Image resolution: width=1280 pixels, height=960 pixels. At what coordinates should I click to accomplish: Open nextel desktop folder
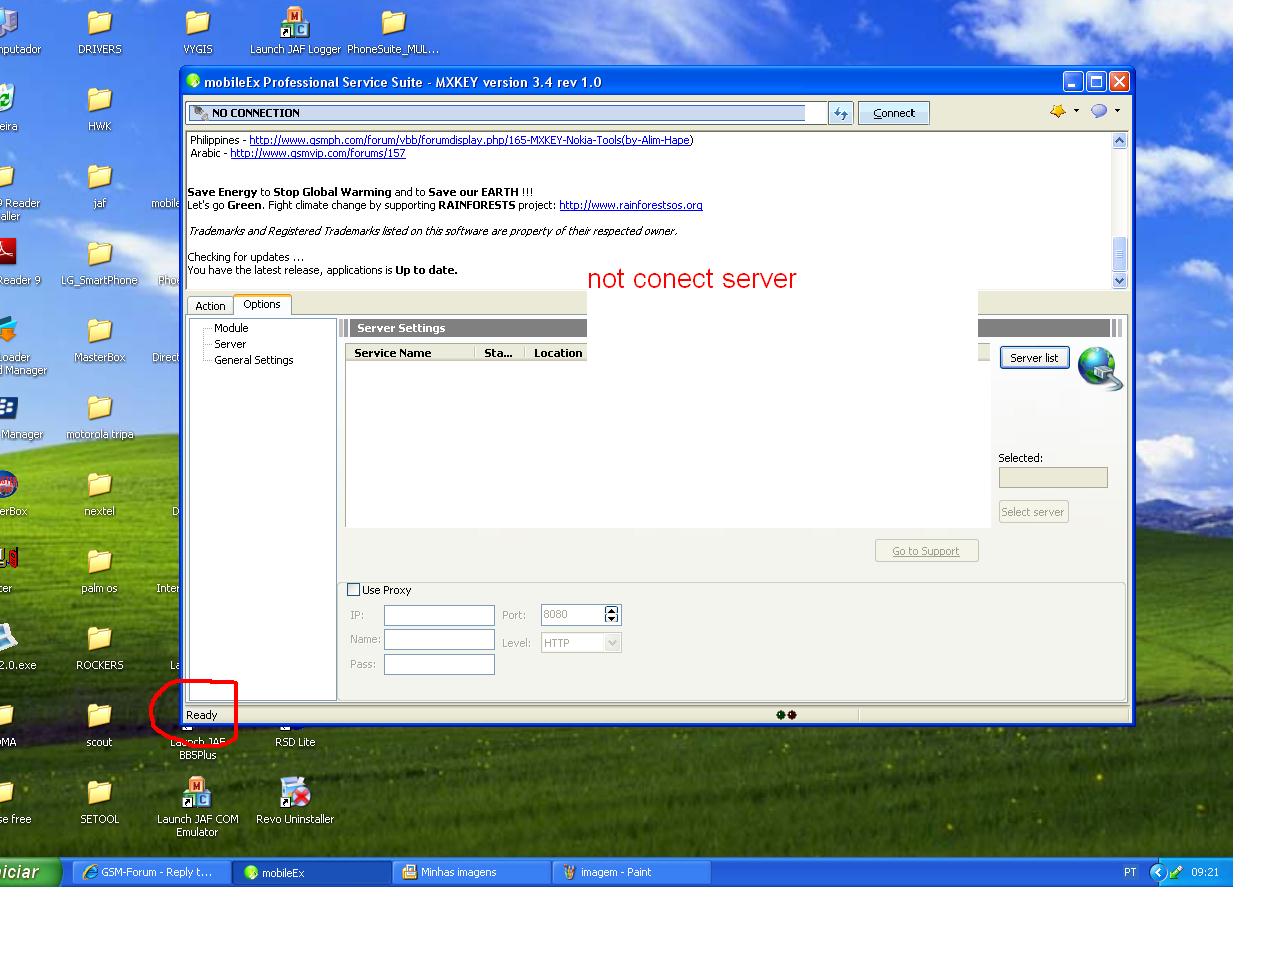click(99, 493)
